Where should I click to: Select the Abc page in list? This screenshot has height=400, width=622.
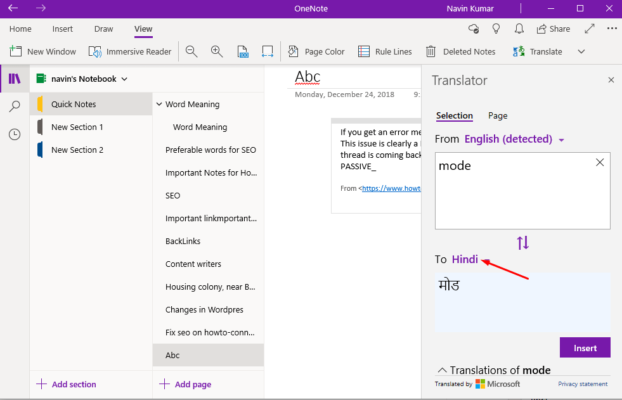[x=208, y=355]
